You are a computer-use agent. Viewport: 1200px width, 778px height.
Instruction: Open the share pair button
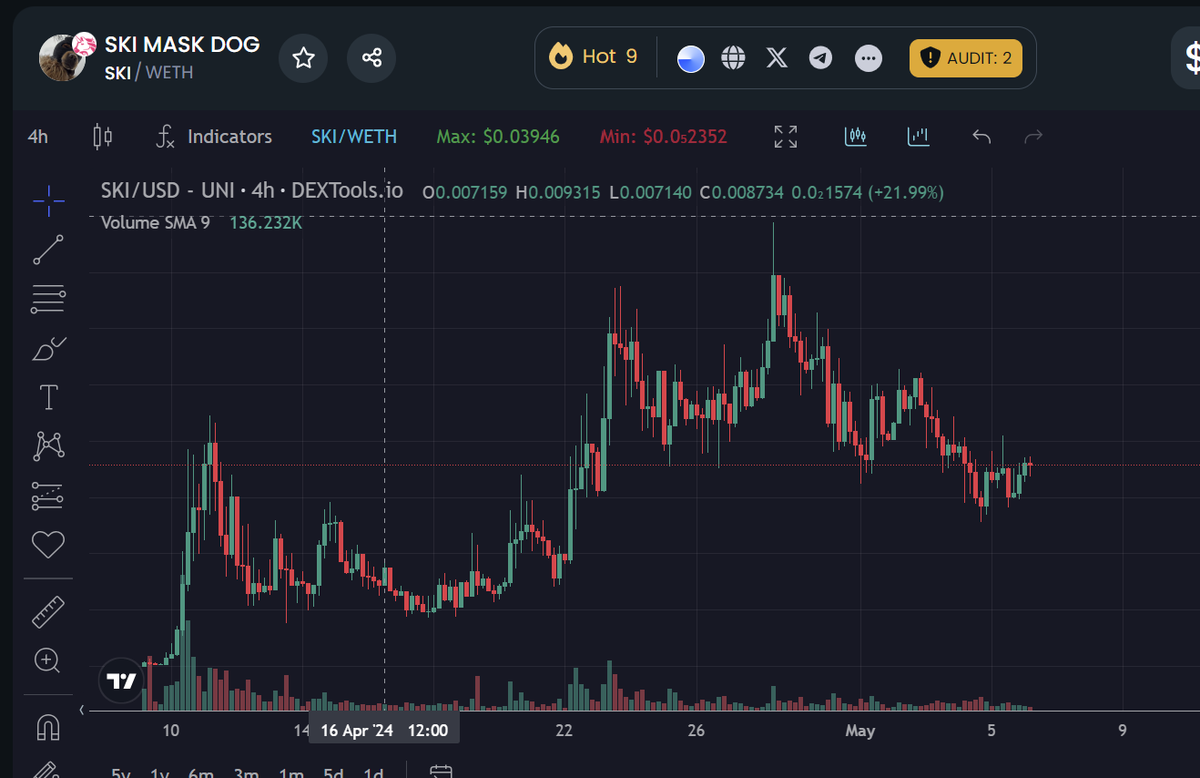point(371,58)
